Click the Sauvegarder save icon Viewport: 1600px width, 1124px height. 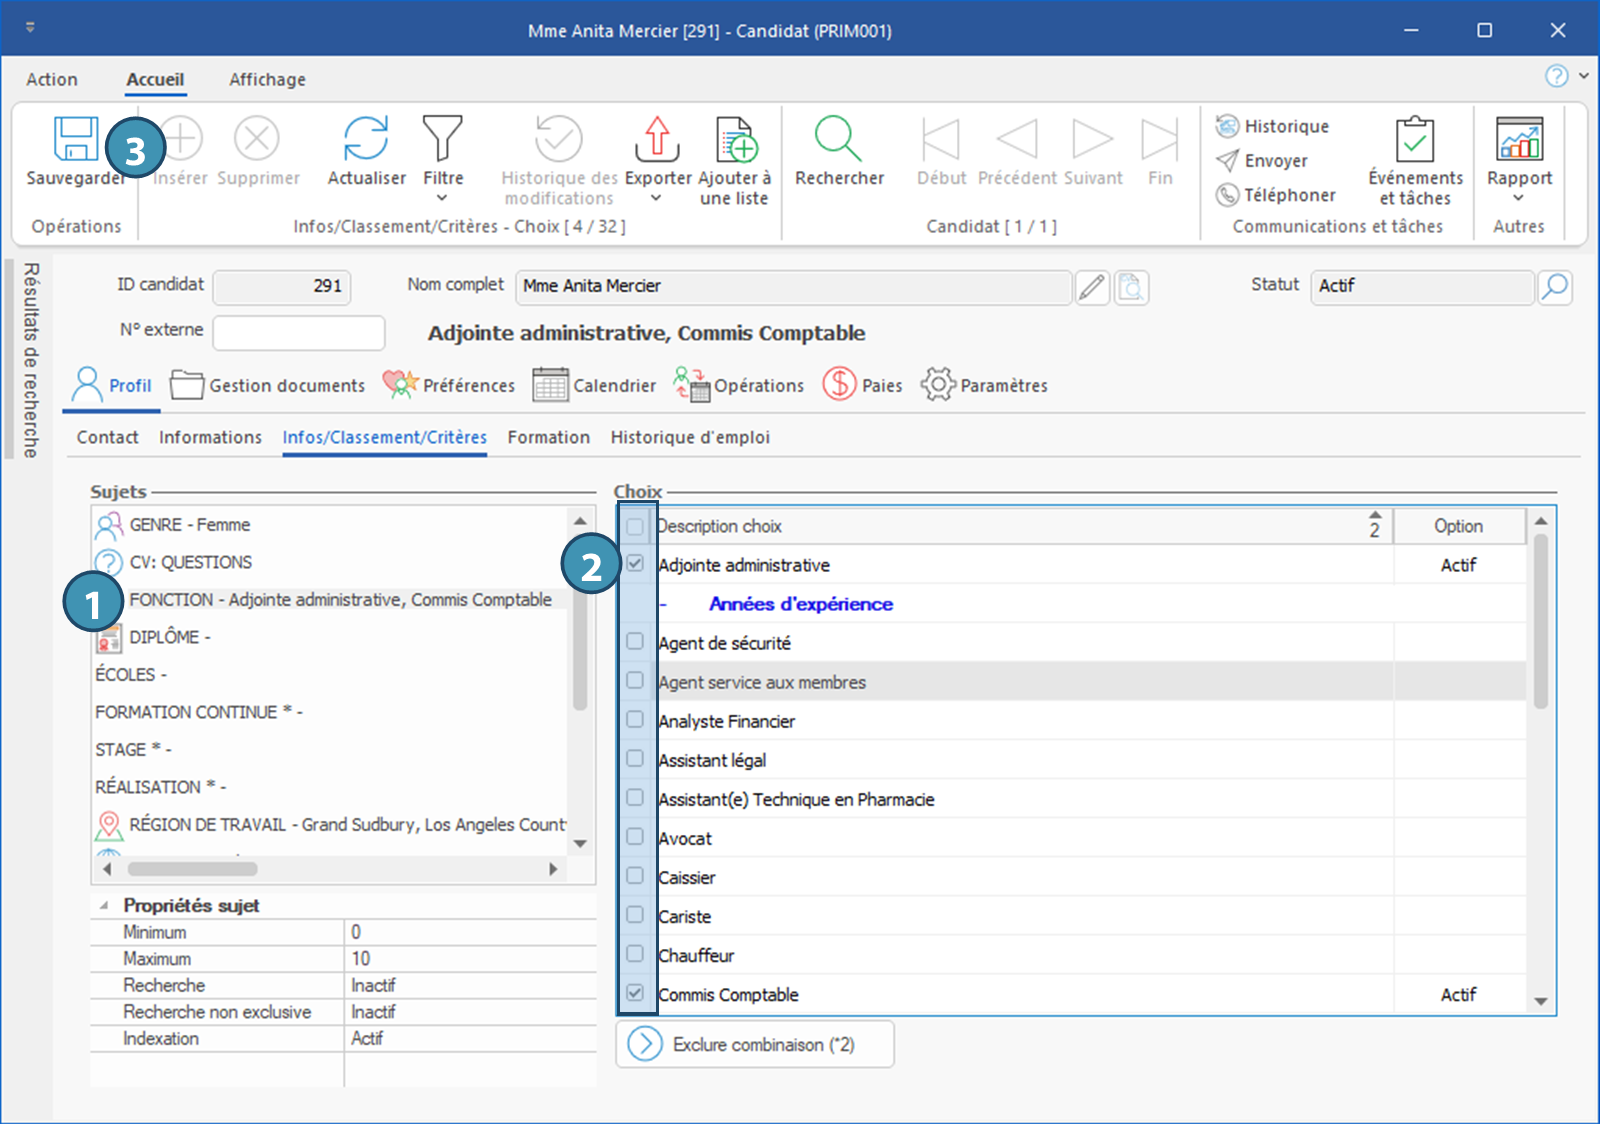coord(75,139)
